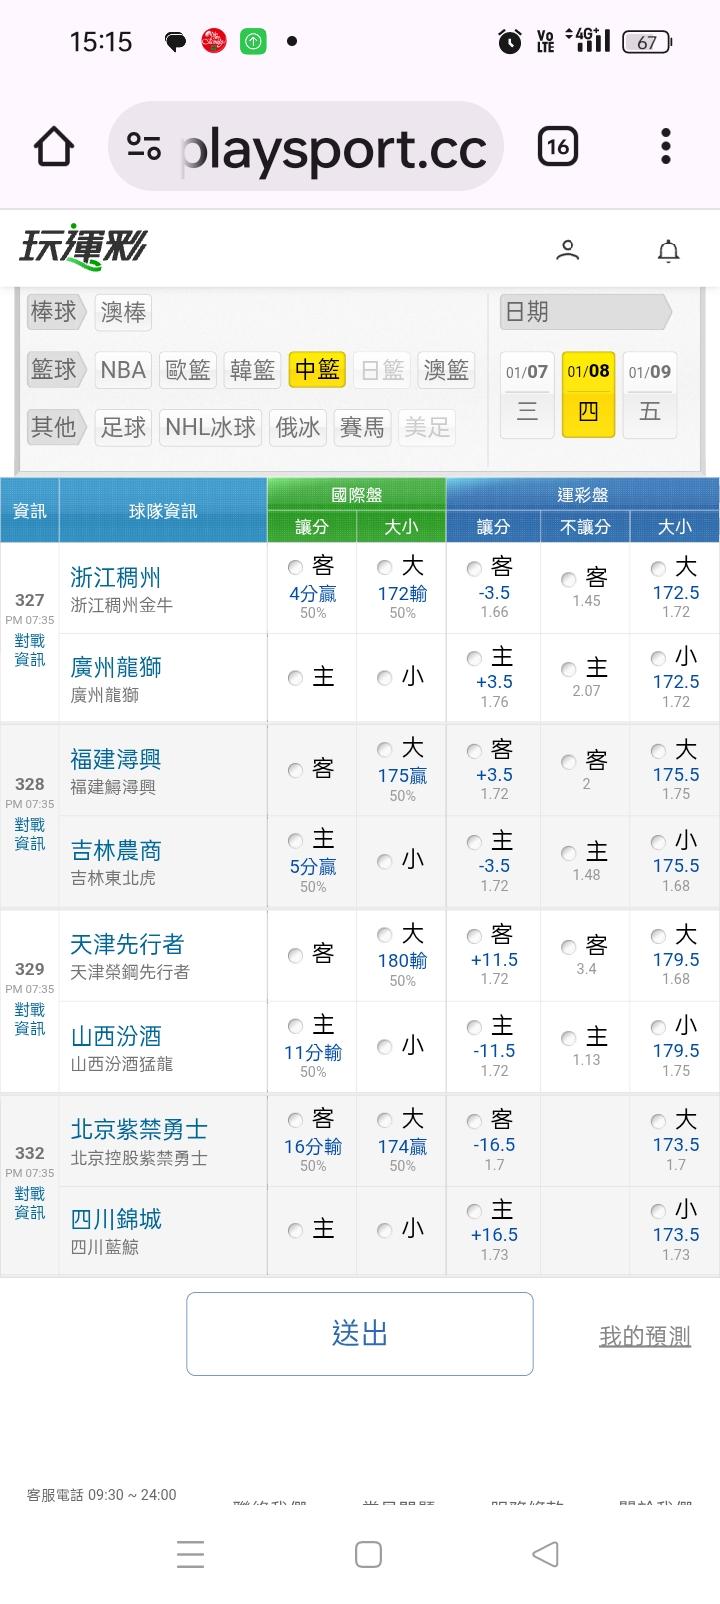Open the browser three-dot menu

point(666,148)
